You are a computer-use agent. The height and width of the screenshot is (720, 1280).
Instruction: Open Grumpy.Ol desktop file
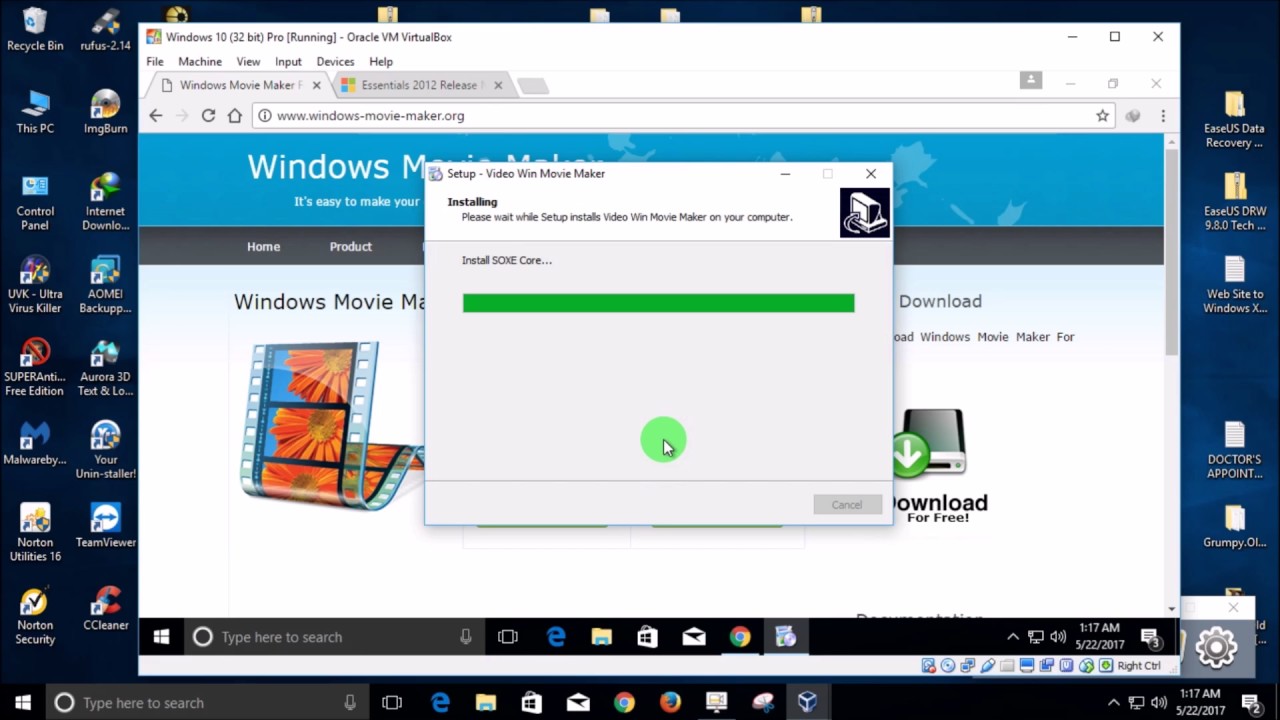[1234, 528]
